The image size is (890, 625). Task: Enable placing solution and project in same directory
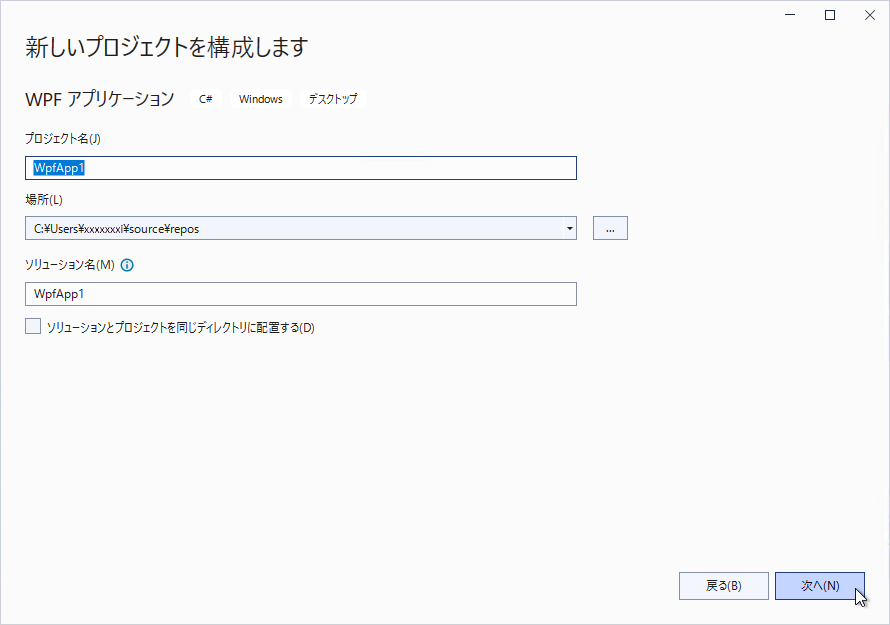33,326
